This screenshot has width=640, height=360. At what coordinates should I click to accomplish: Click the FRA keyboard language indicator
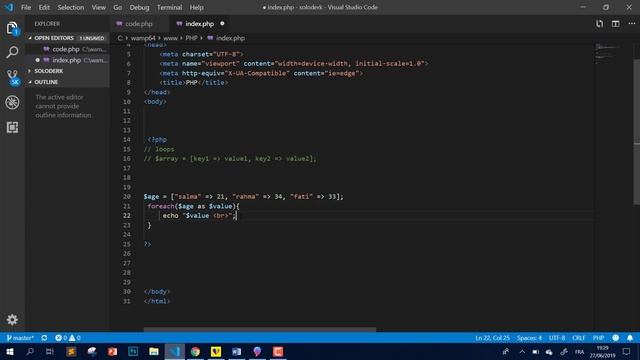click(579, 352)
